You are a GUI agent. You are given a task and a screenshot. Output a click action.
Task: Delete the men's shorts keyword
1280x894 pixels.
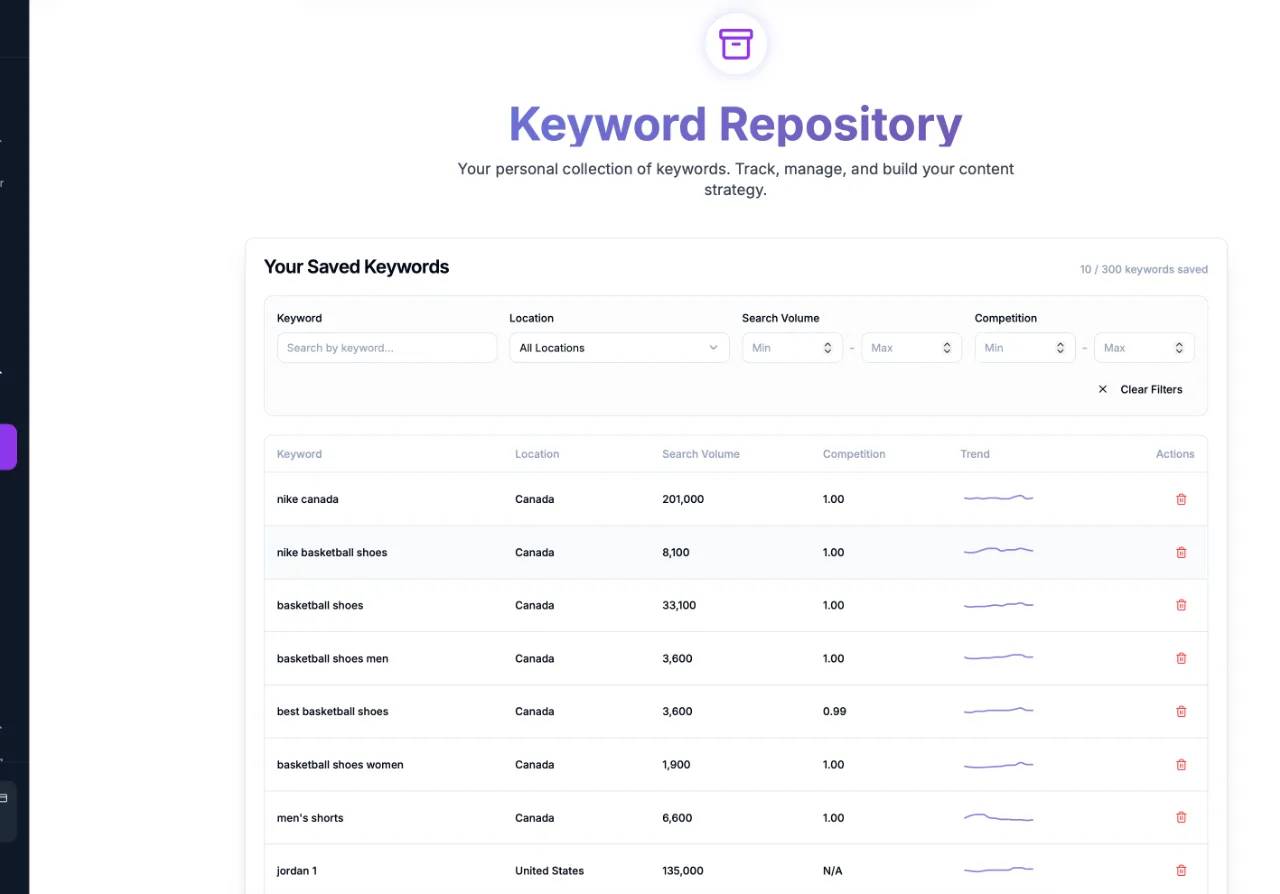tap(1181, 817)
